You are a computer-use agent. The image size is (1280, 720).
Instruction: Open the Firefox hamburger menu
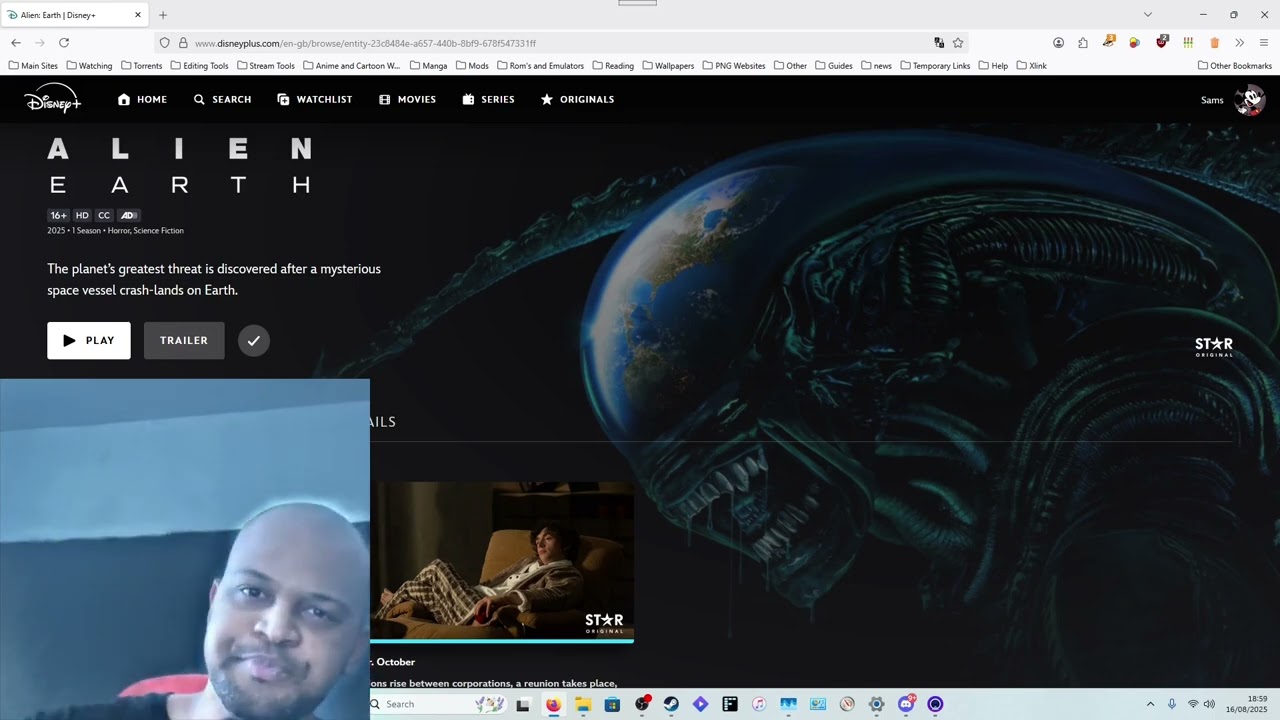tap(1264, 43)
